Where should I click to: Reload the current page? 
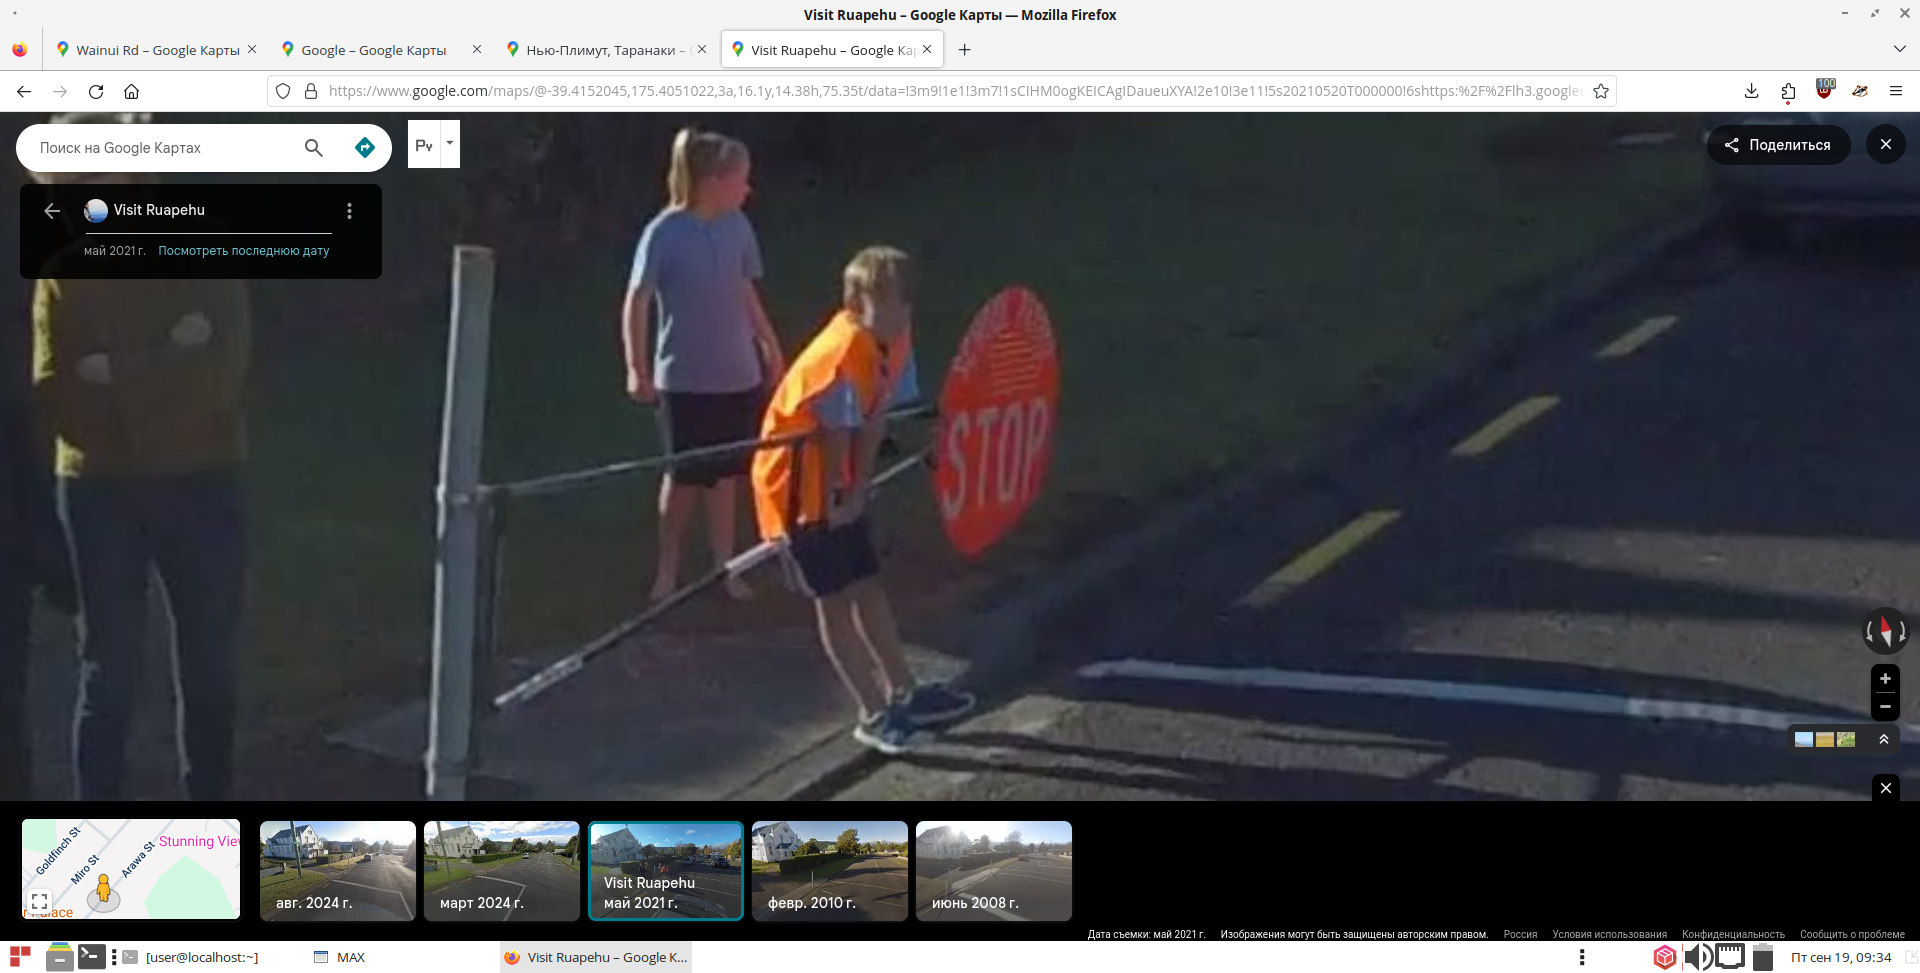(96, 91)
